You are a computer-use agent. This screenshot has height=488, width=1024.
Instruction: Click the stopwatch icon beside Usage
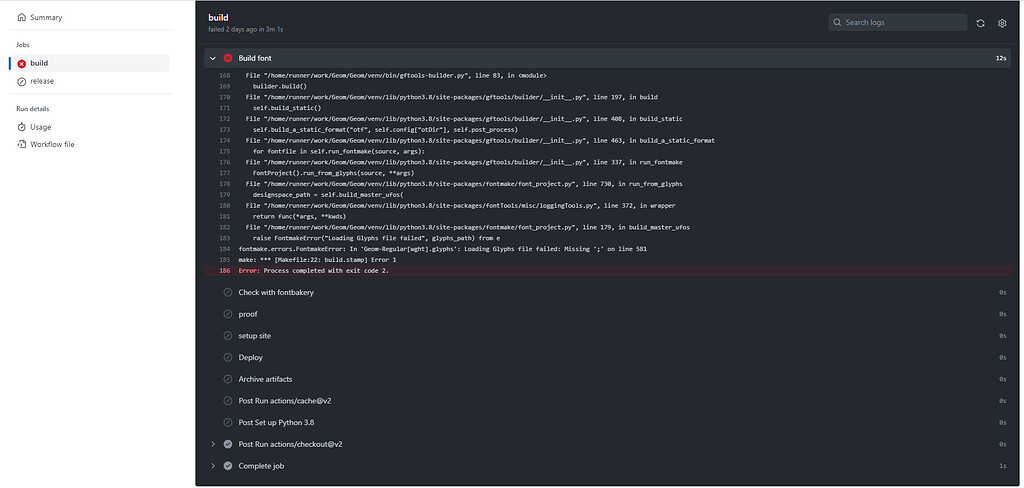click(x=22, y=127)
